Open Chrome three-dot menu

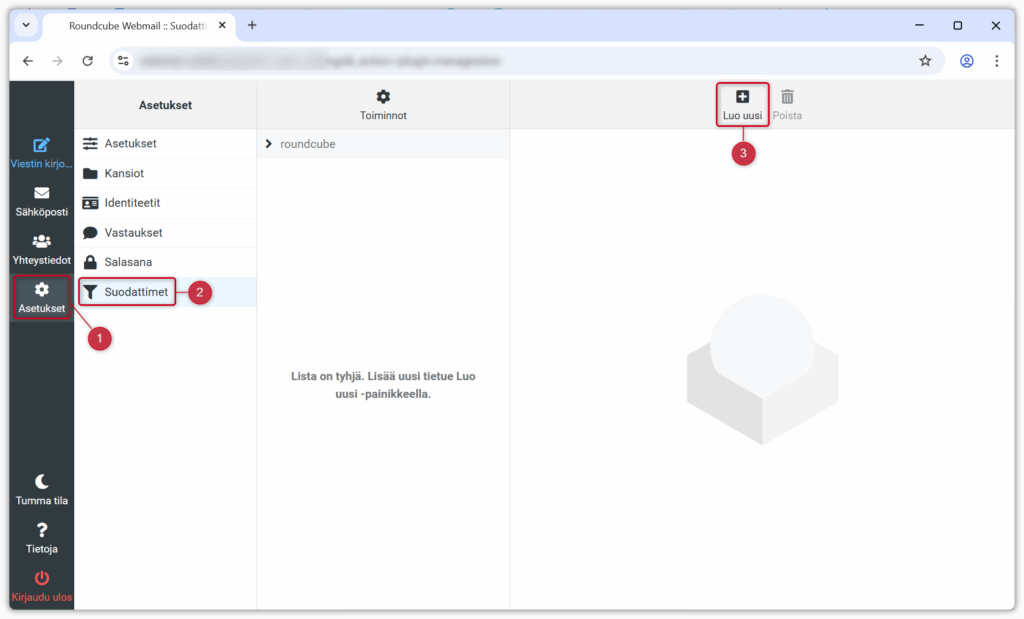pyautogui.click(x=996, y=61)
